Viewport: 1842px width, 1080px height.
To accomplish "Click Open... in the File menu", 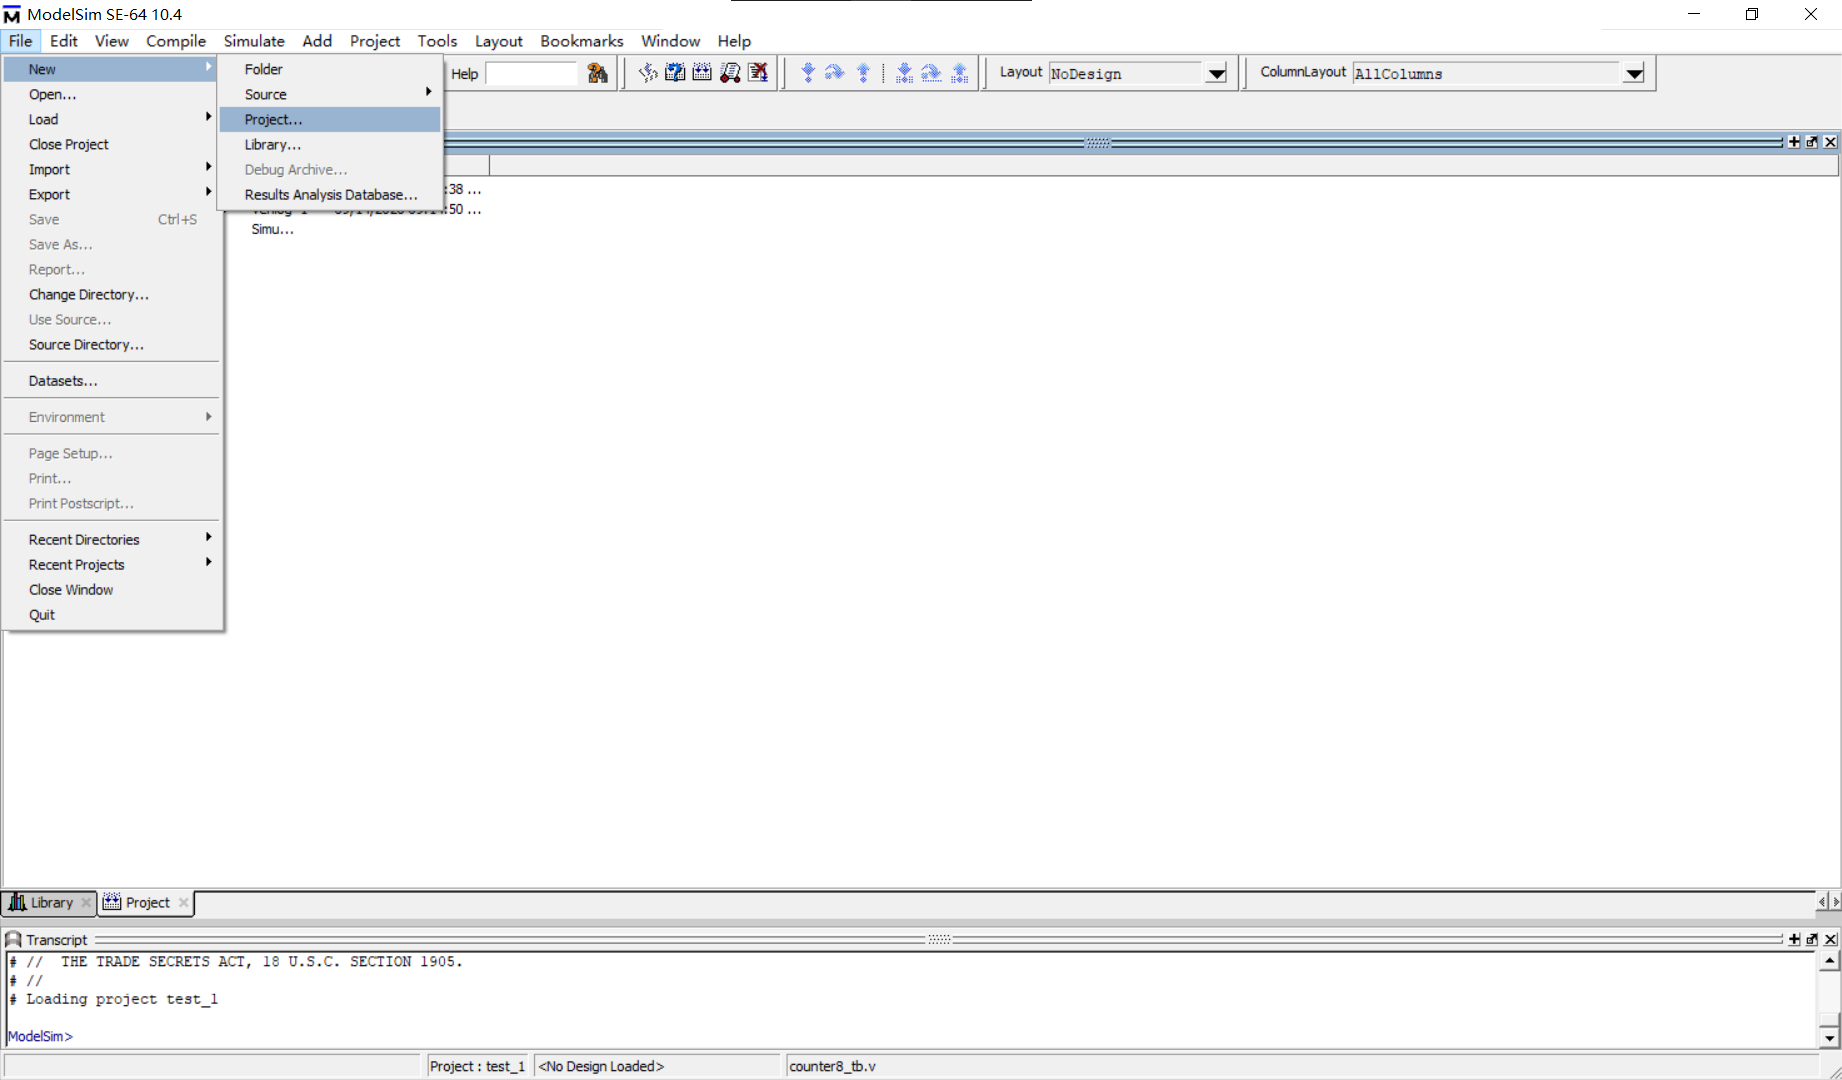I will pos(112,94).
